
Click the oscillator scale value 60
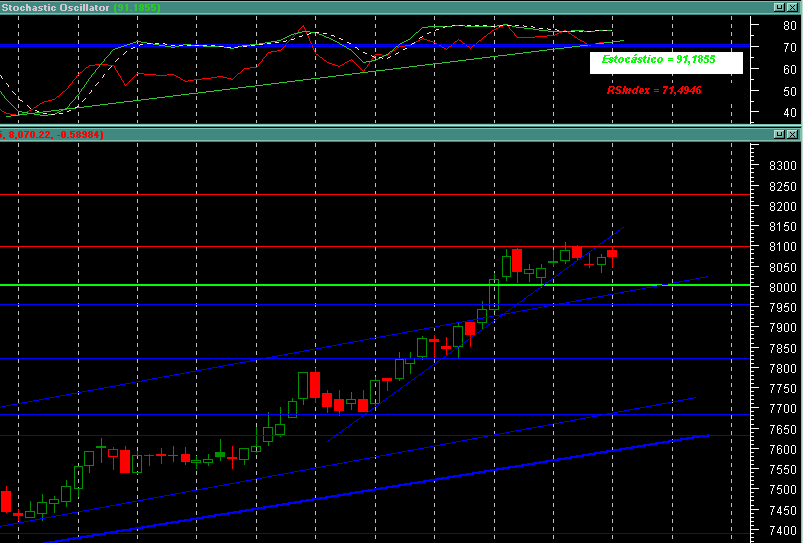tap(789, 69)
